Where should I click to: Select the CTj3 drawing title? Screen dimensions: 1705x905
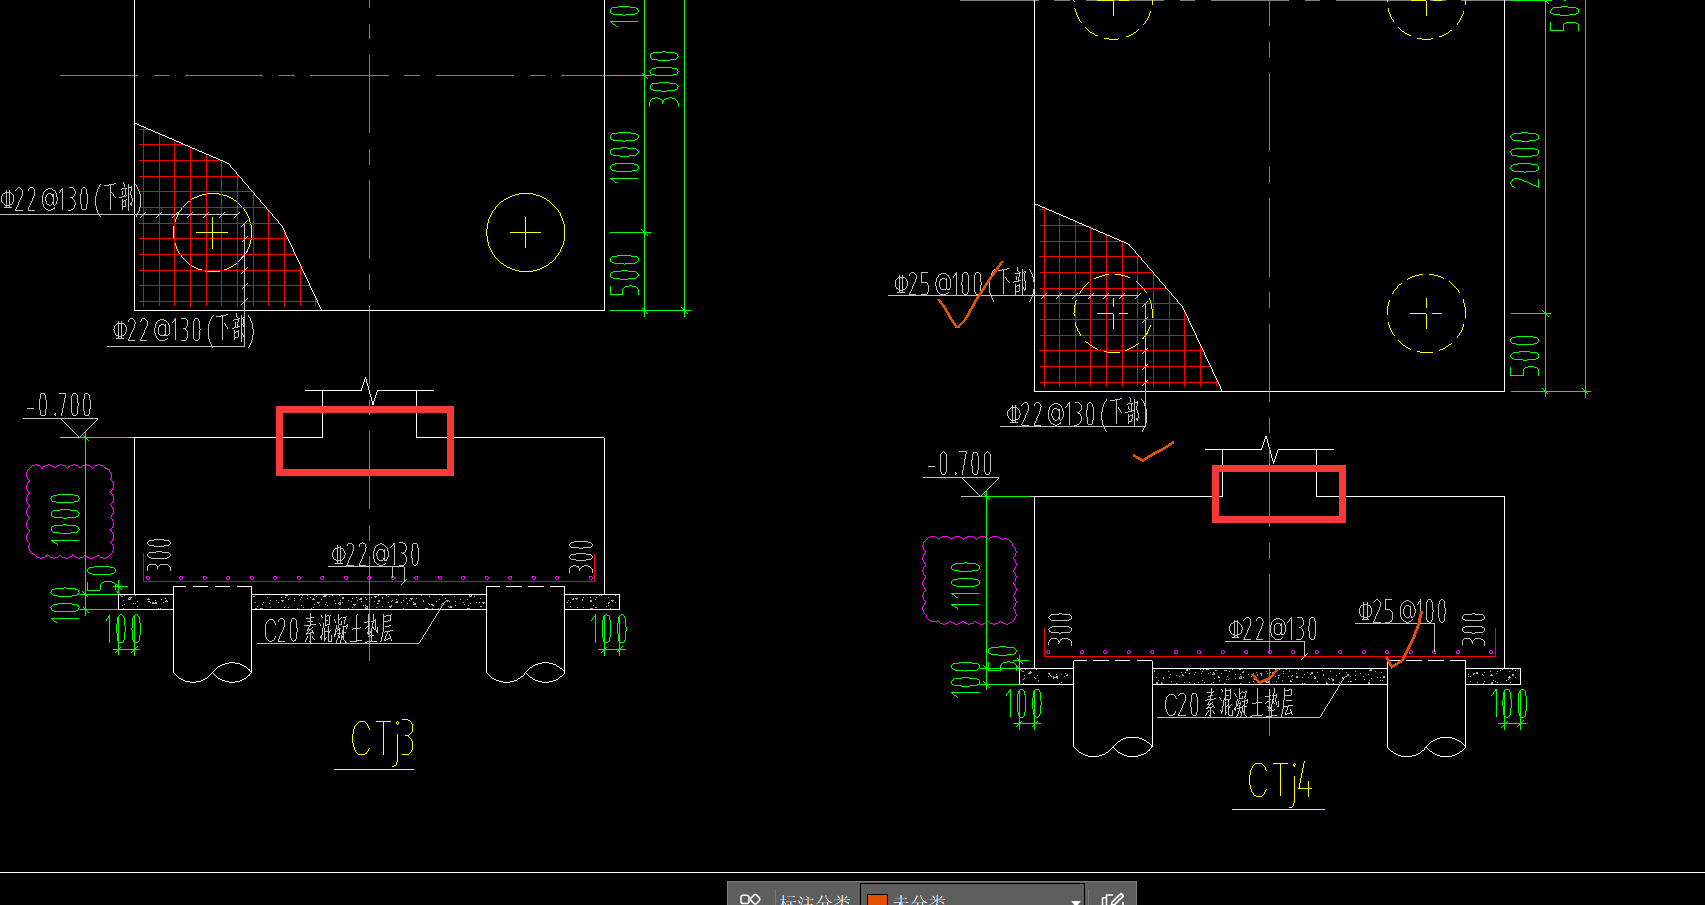(382, 741)
